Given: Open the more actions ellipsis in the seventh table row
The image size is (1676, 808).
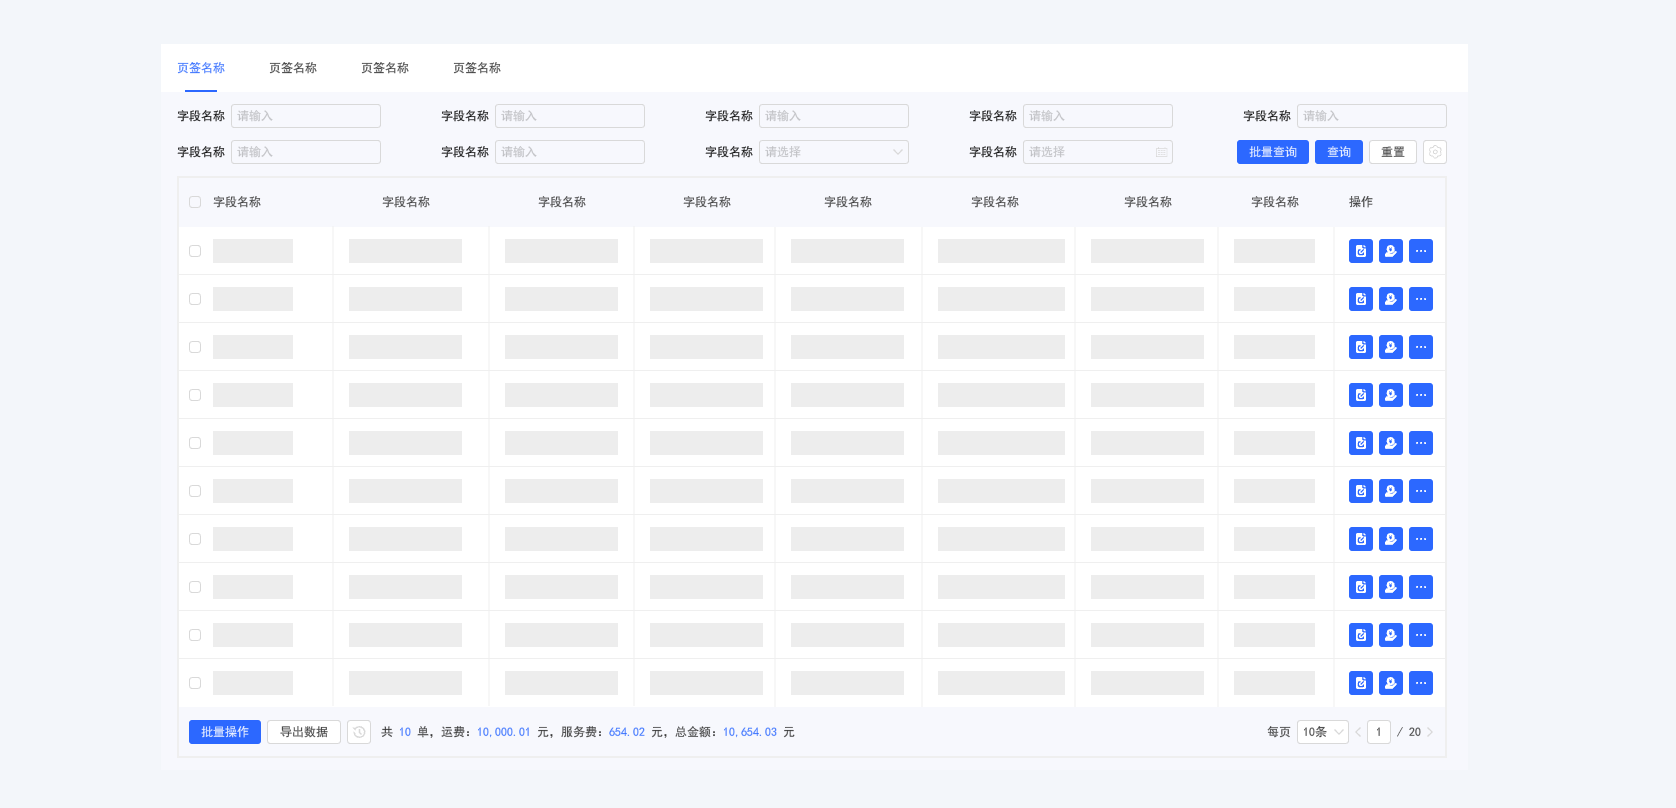Looking at the screenshot, I should click(1420, 539).
